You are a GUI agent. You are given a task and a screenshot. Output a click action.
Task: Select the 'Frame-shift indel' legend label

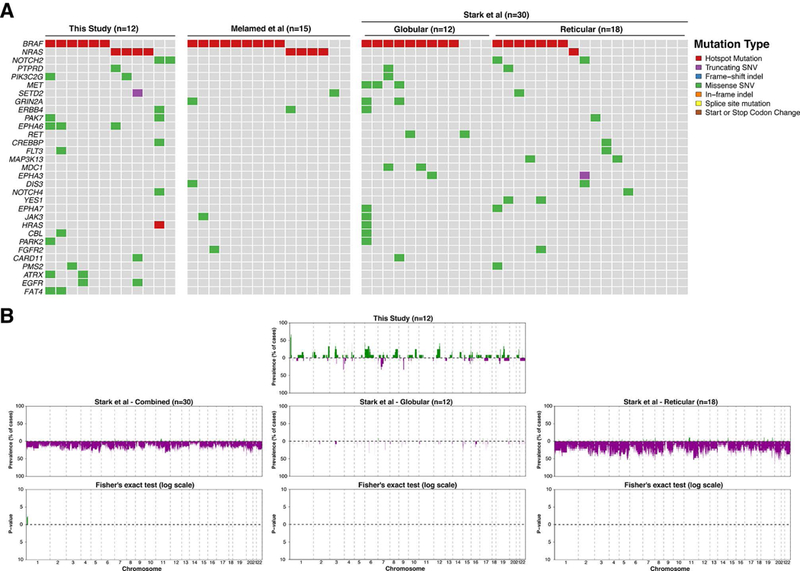(734, 77)
